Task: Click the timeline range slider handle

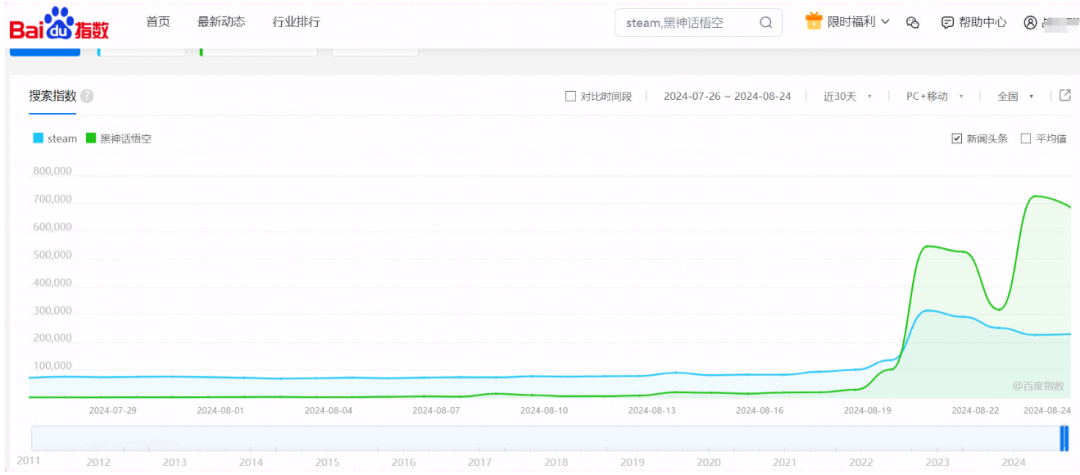Action: [x=1064, y=438]
